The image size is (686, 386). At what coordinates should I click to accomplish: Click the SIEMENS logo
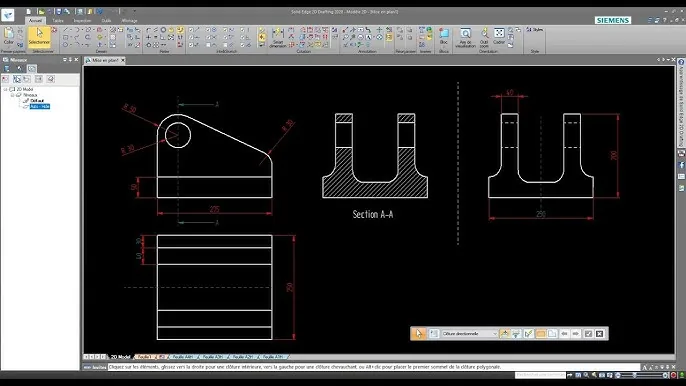click(613, 20)
